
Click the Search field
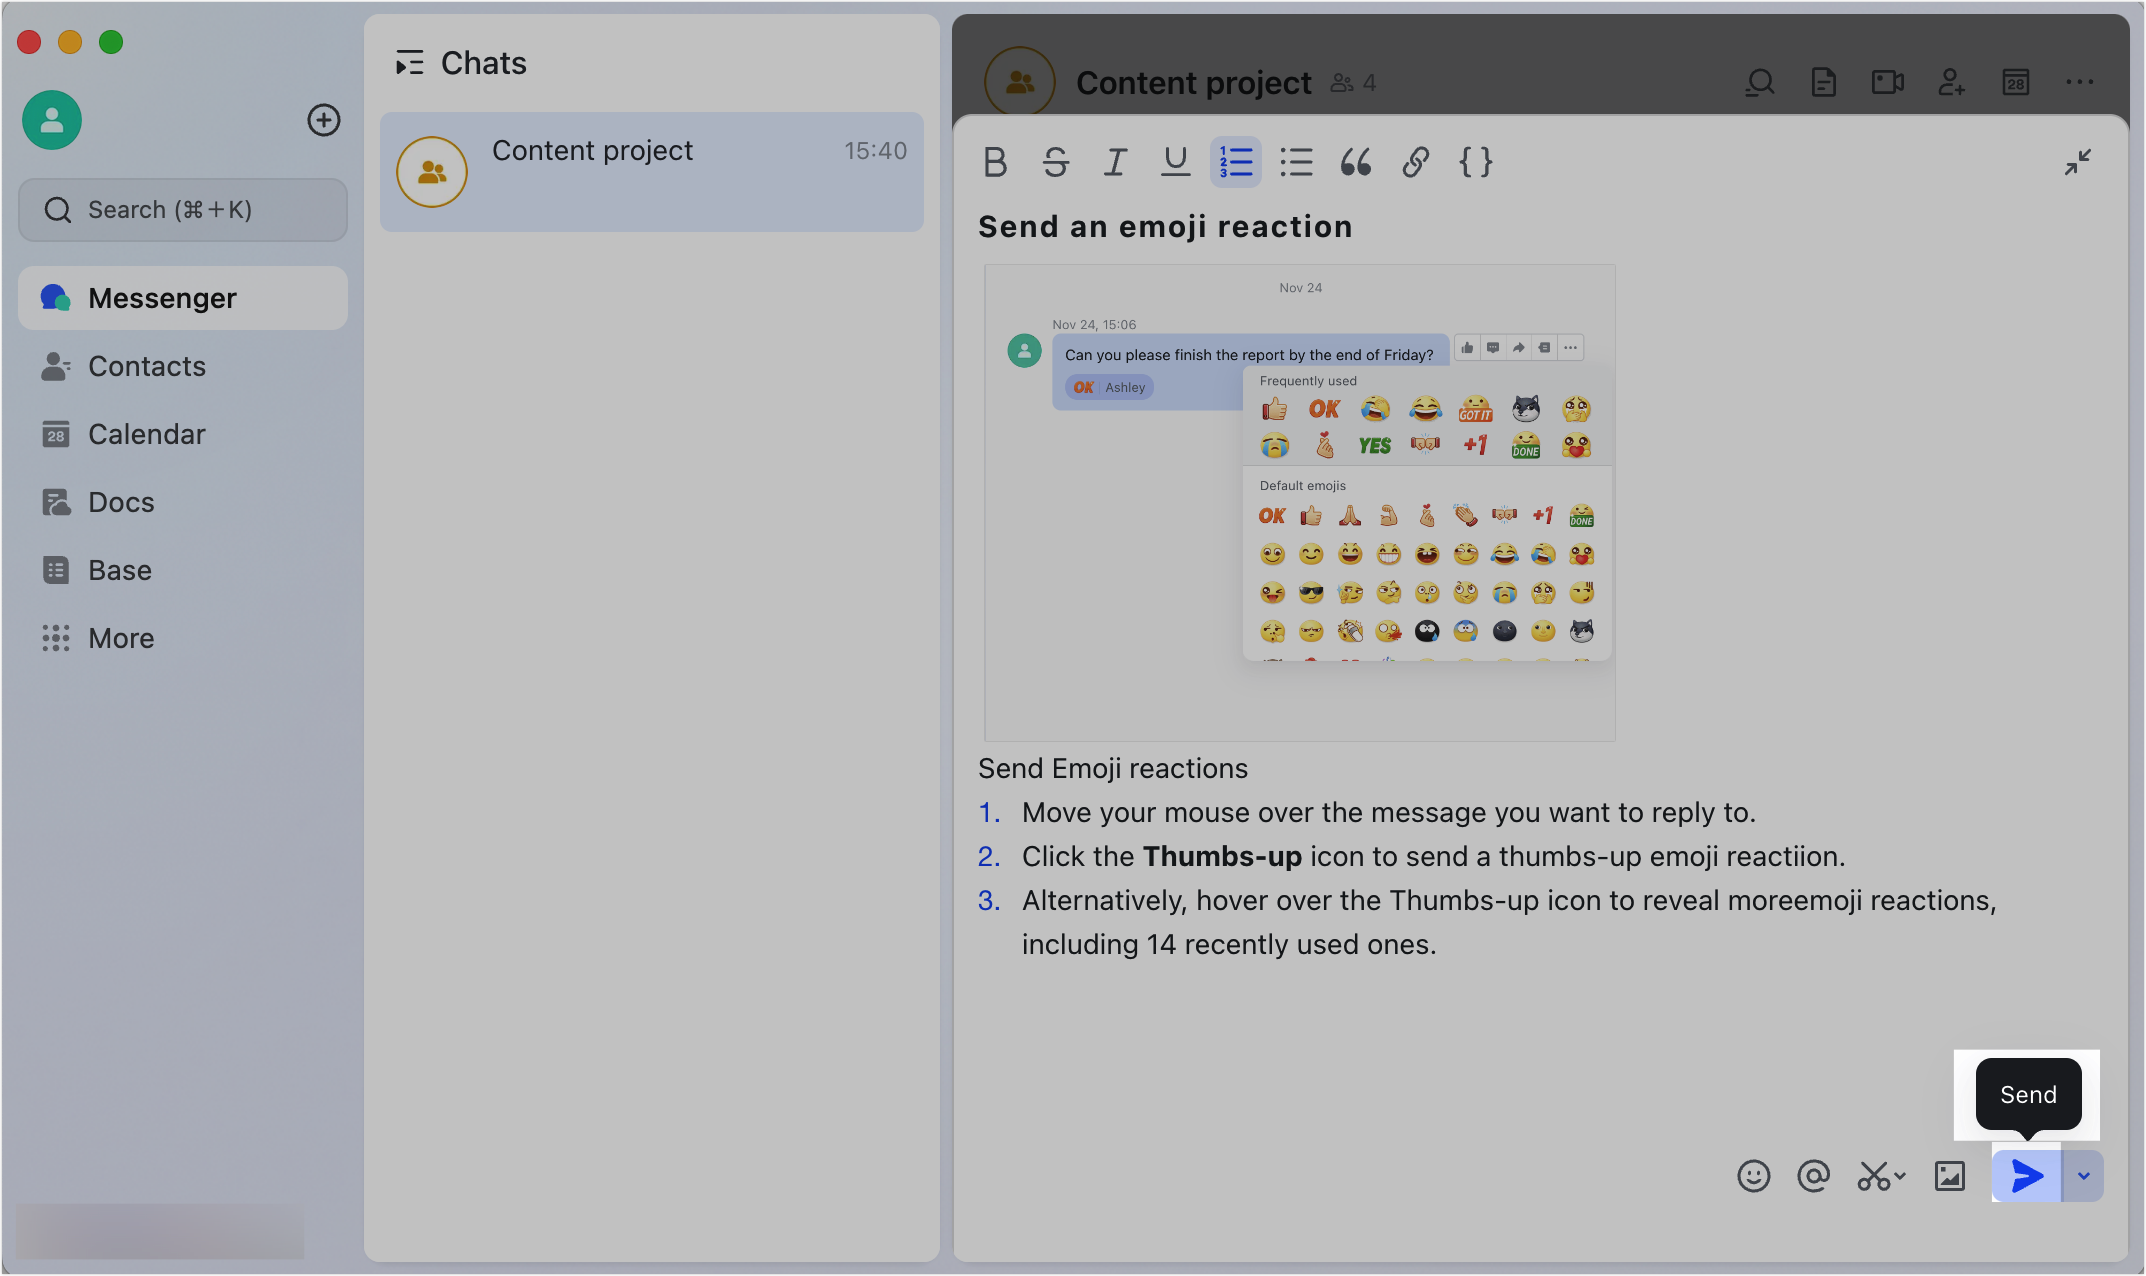coord(183,210)
